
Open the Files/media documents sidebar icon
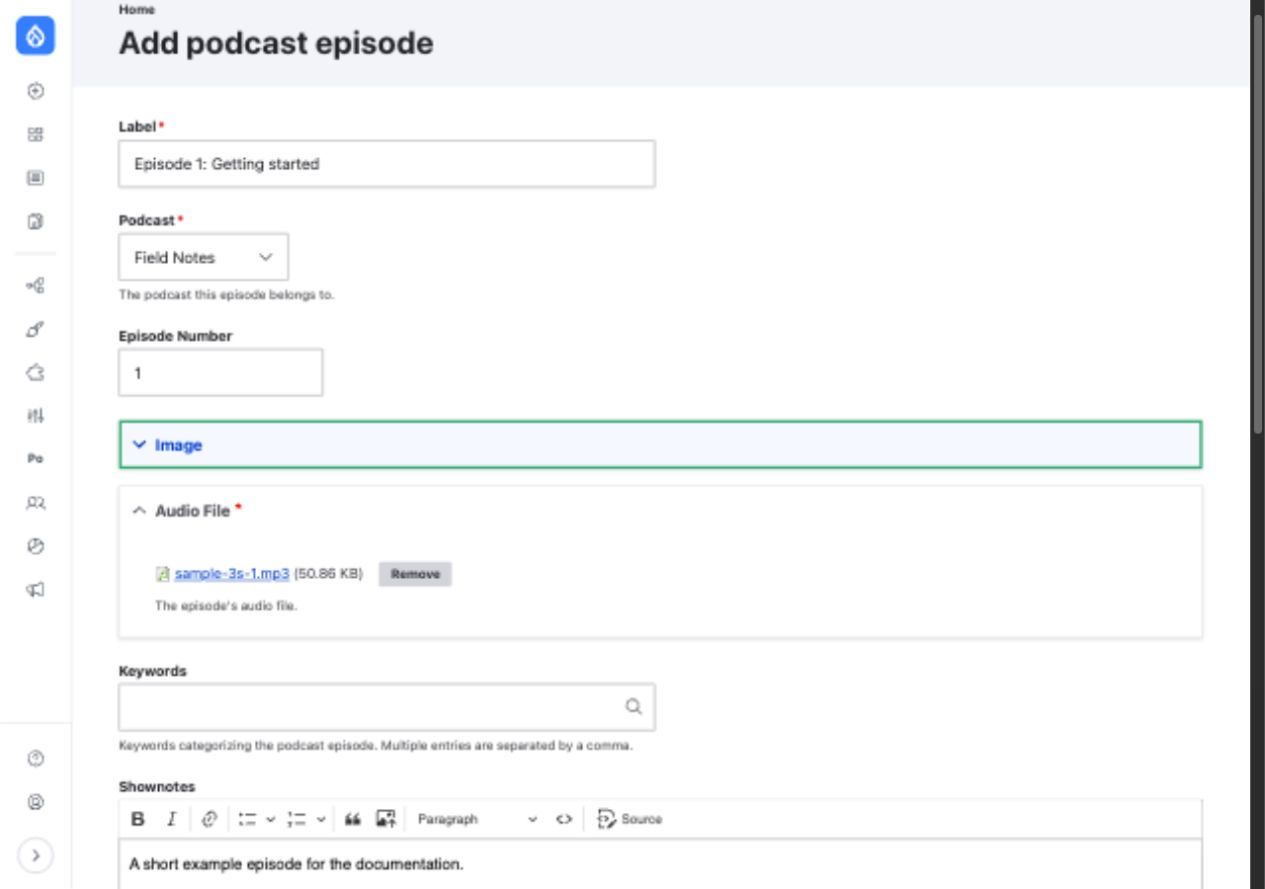pyautogui.click(x=35, y=221)
